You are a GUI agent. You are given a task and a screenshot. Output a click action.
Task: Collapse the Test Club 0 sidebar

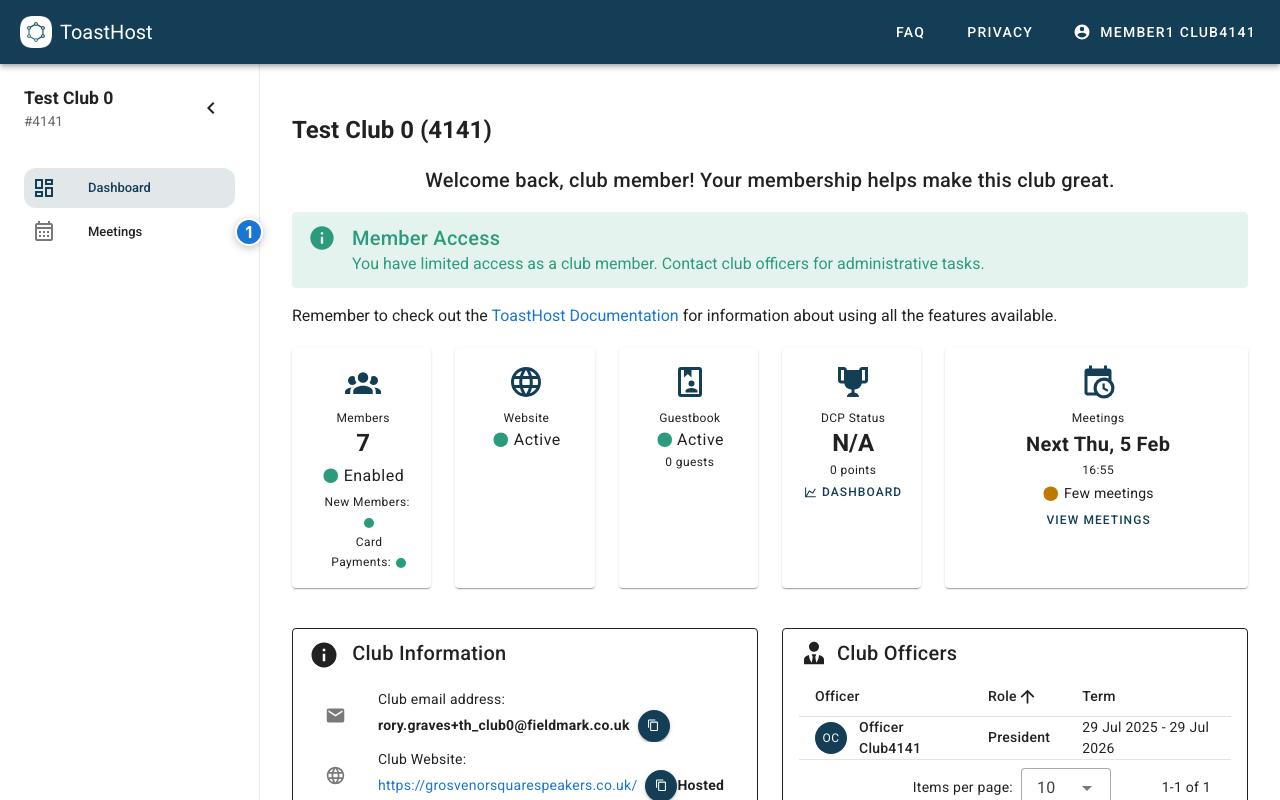tap(211, 107)
